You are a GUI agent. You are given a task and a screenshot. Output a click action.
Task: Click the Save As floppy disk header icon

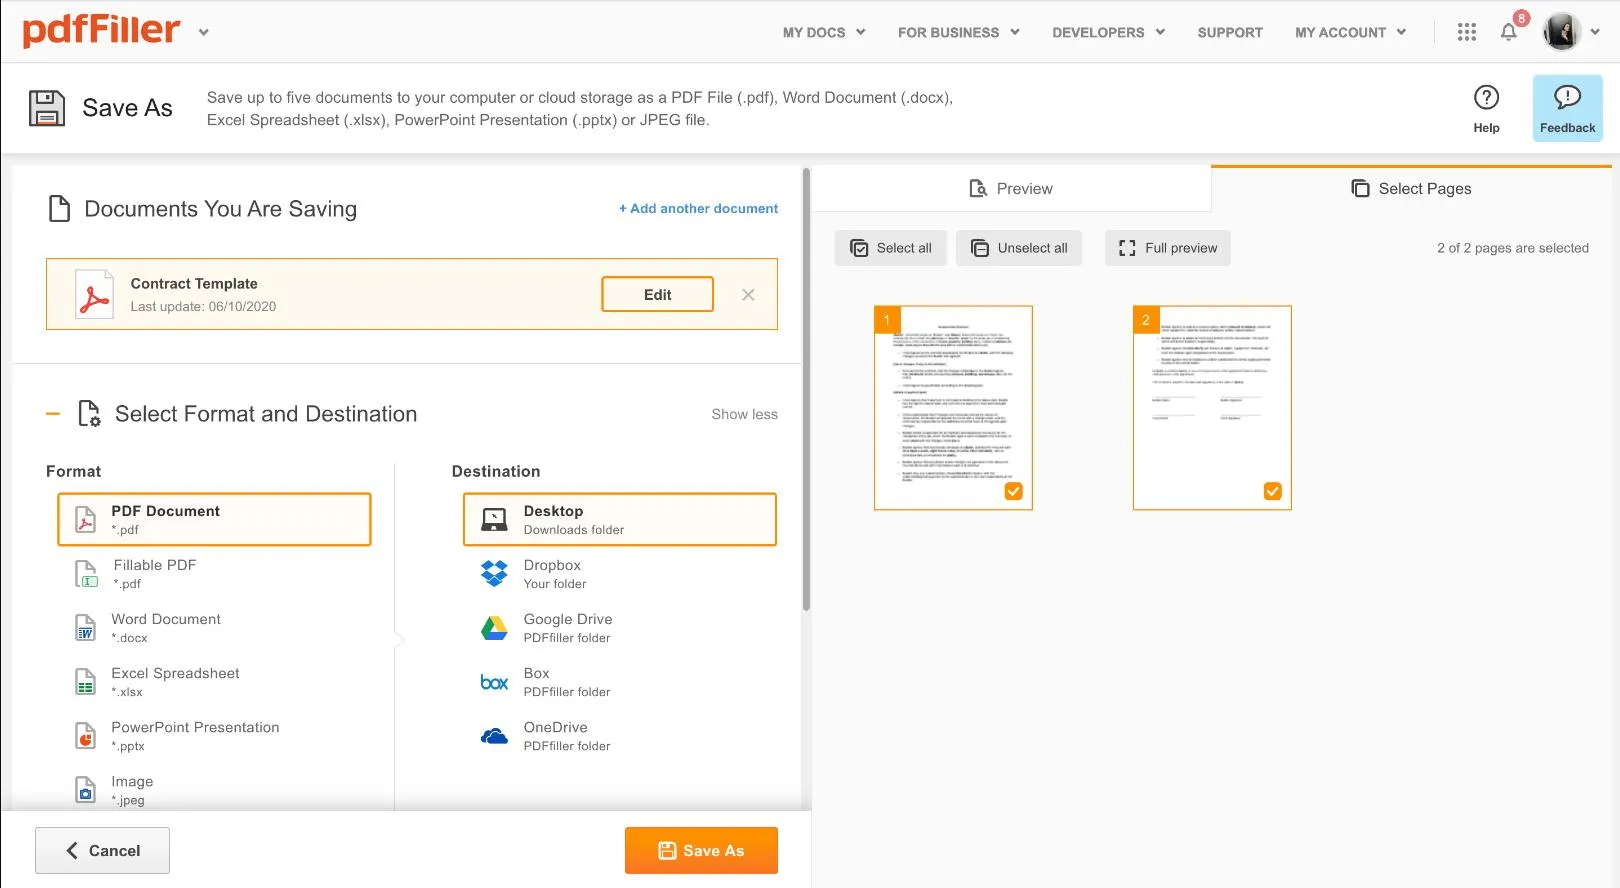(46, 108)
